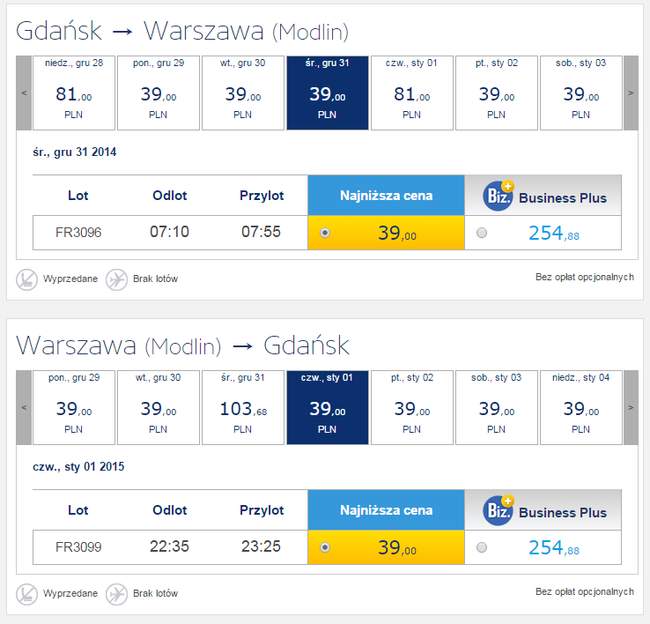This screenshot has width=650, height=624.
Task: Click the Wyprzedane icon in bottom legend
Action: [27, 594]
